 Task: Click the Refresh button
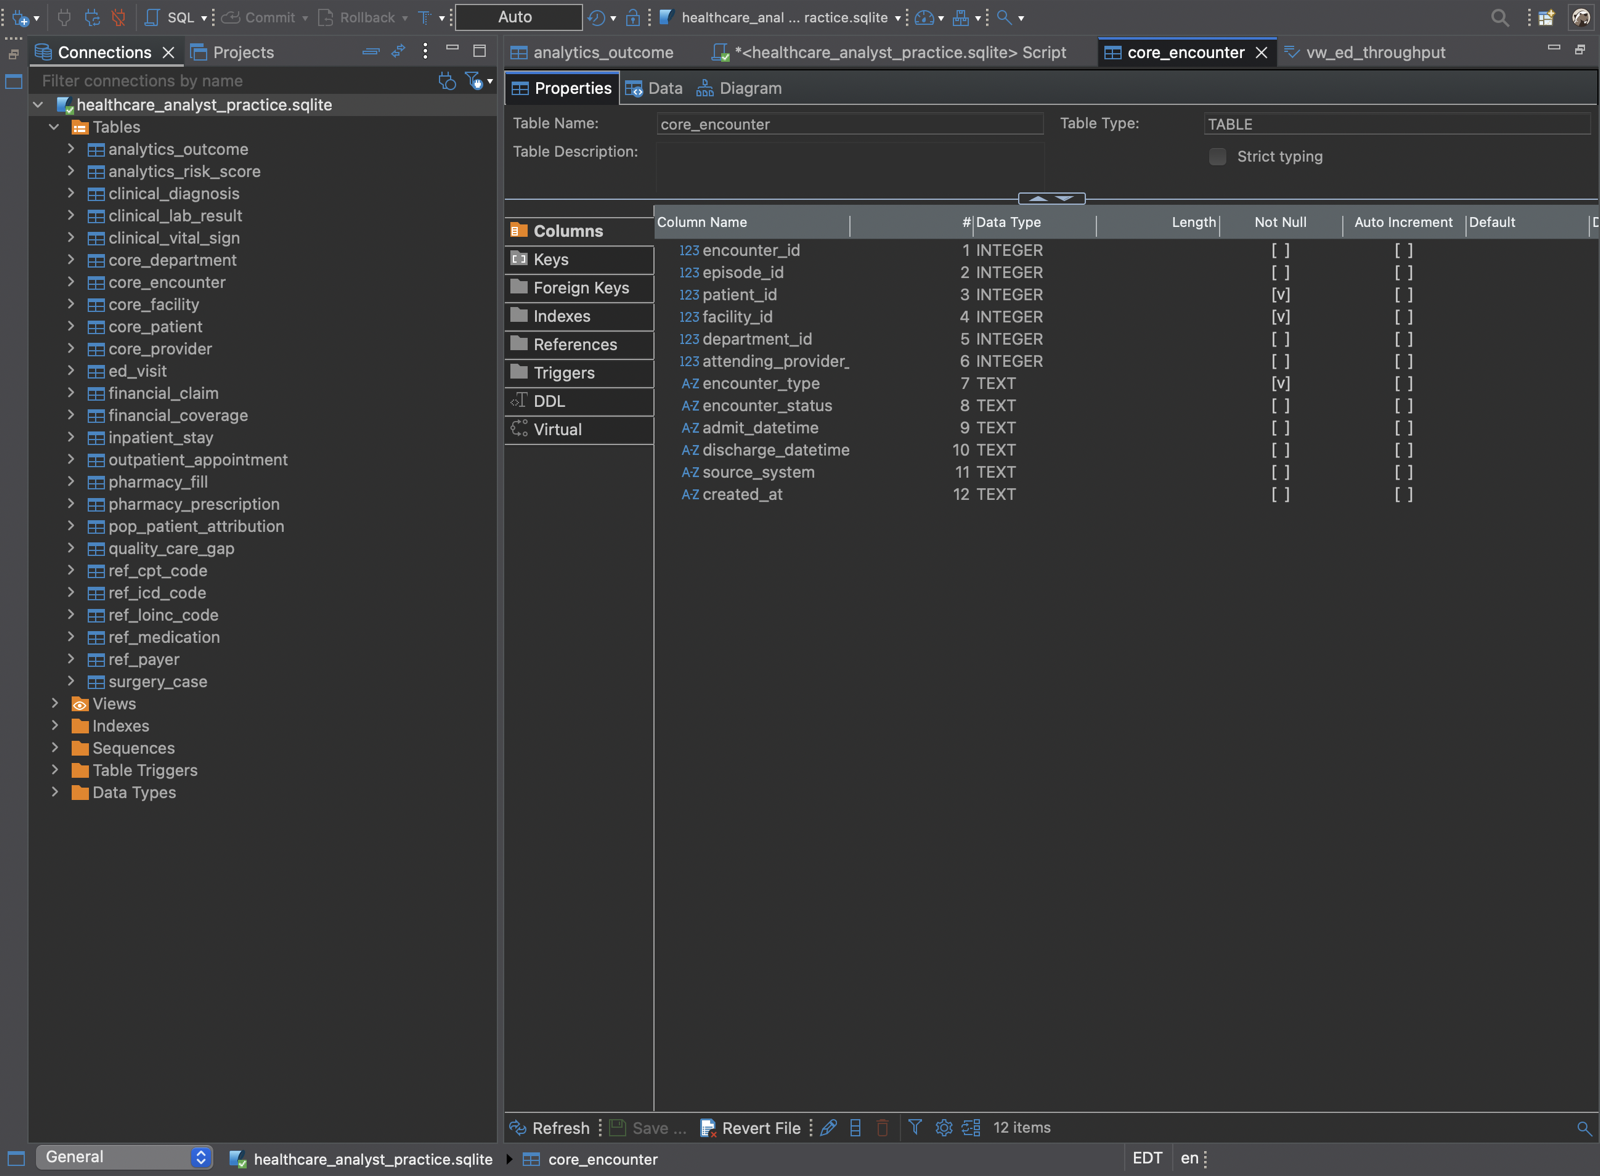[x=550, y=1128]
